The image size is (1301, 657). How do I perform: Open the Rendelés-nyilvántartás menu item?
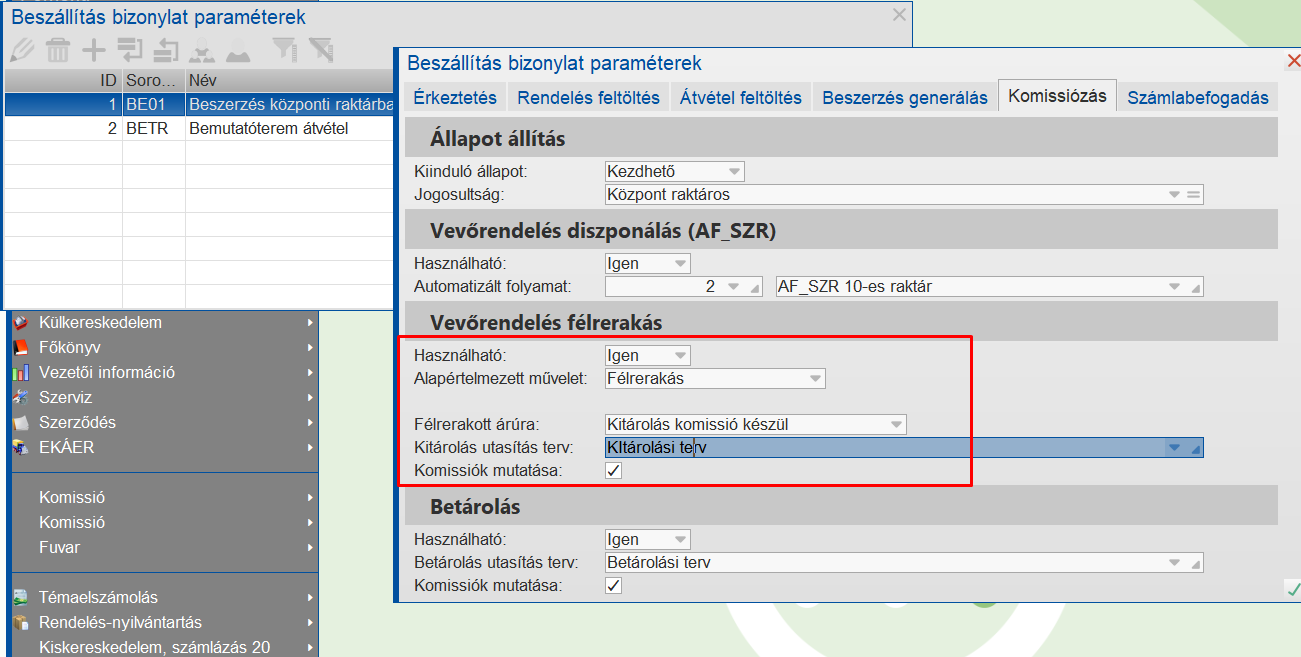pyautogui.click(x=164, y=623)
